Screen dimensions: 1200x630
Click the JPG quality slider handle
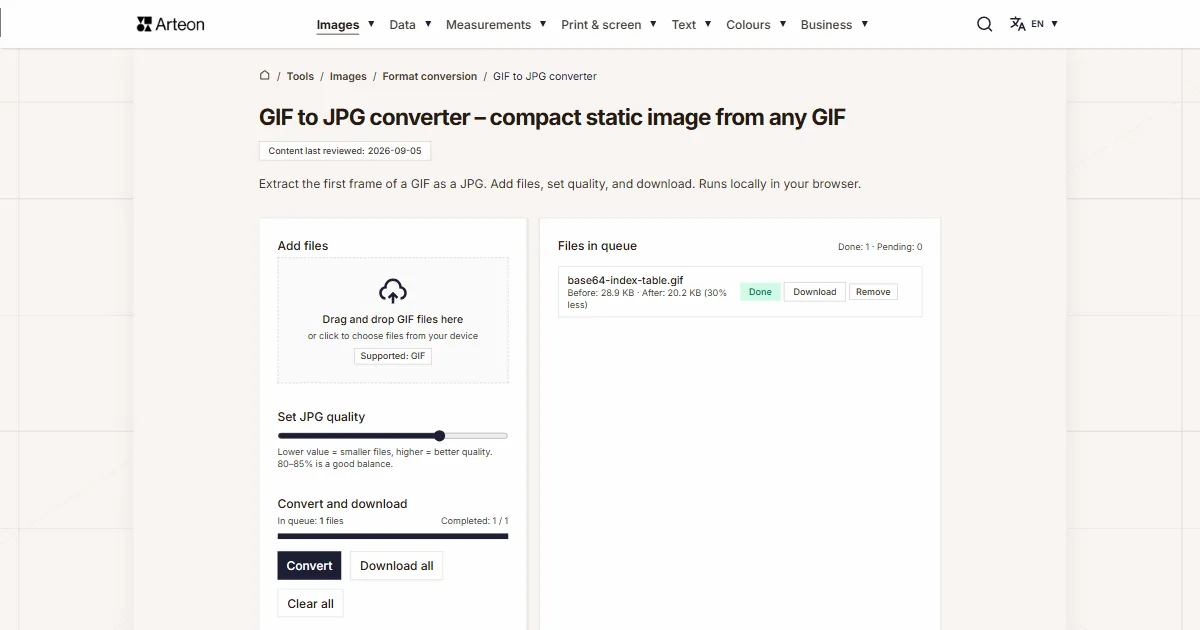[x=440, y=436]
